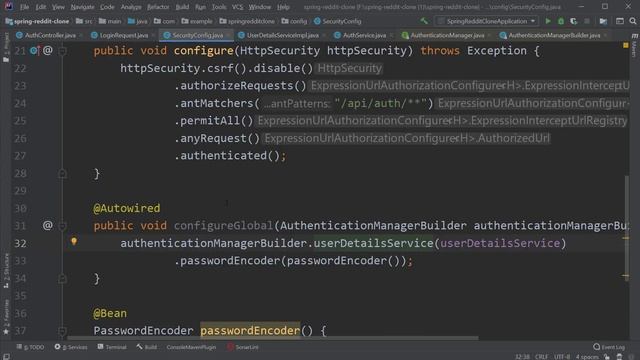640x360 pixels.
Task: Open the Terminal tool window
Action: coord(112,347)
